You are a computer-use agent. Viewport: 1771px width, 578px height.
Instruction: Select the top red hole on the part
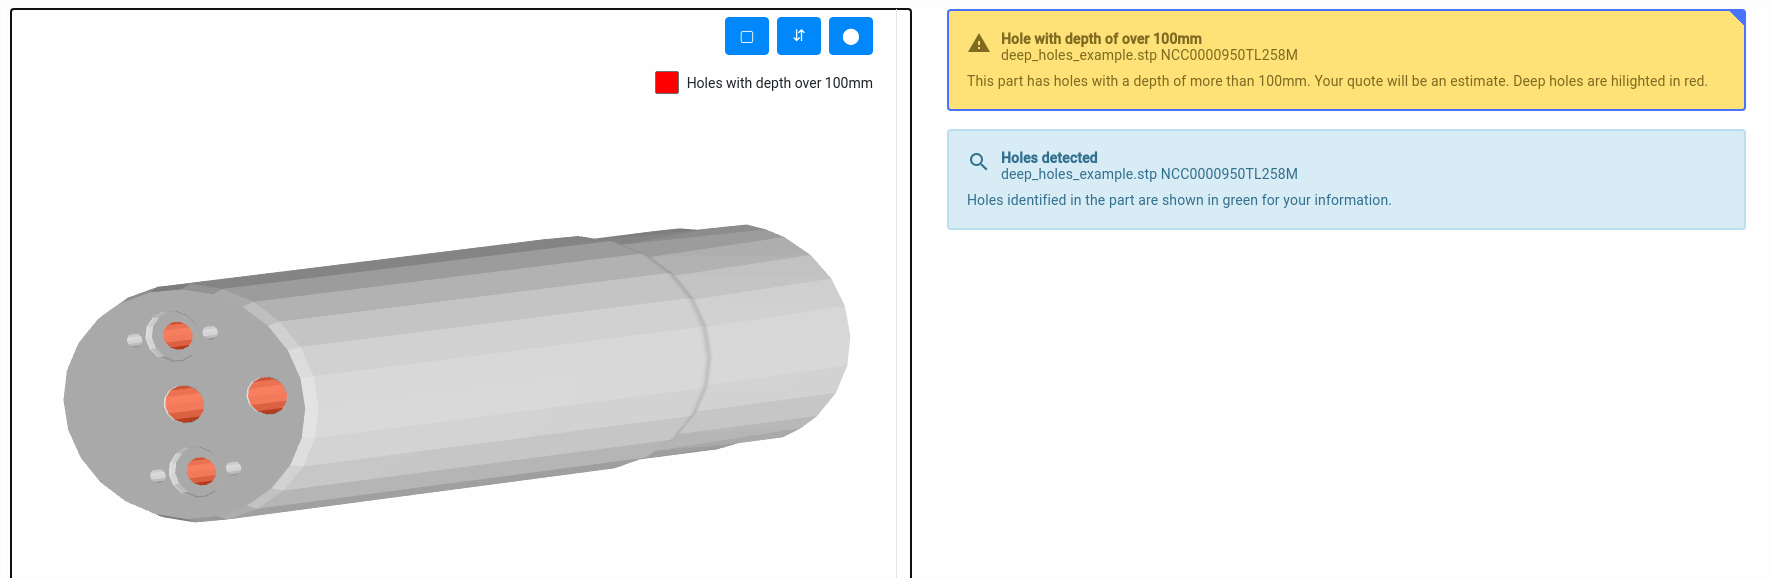point(178,335)
